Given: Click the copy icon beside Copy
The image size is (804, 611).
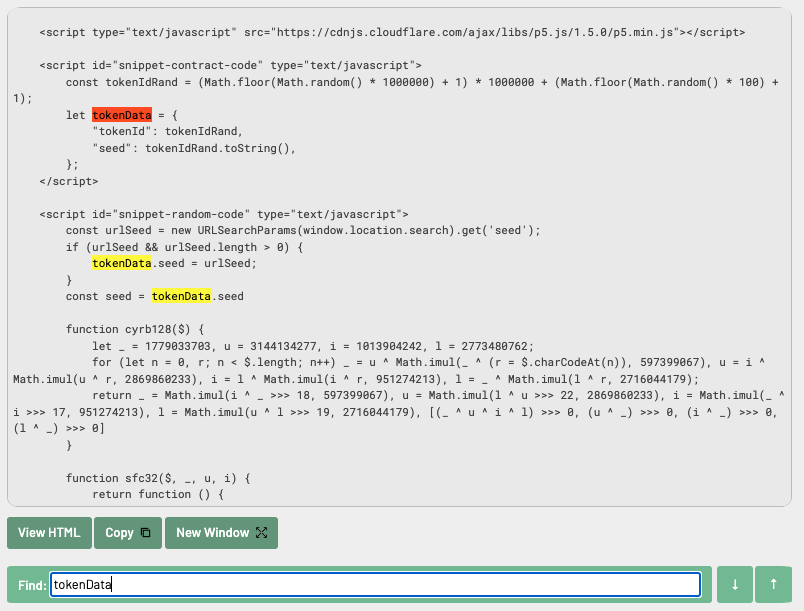Looking at the screenshot, I should [146, 533].
